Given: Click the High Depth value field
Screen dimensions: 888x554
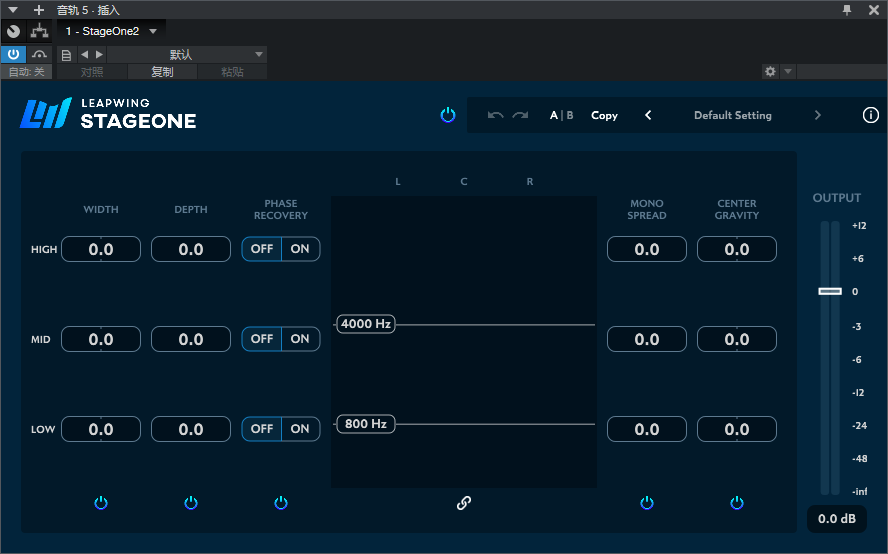Looking at the screenshot, I should click(x=191, y=249).
